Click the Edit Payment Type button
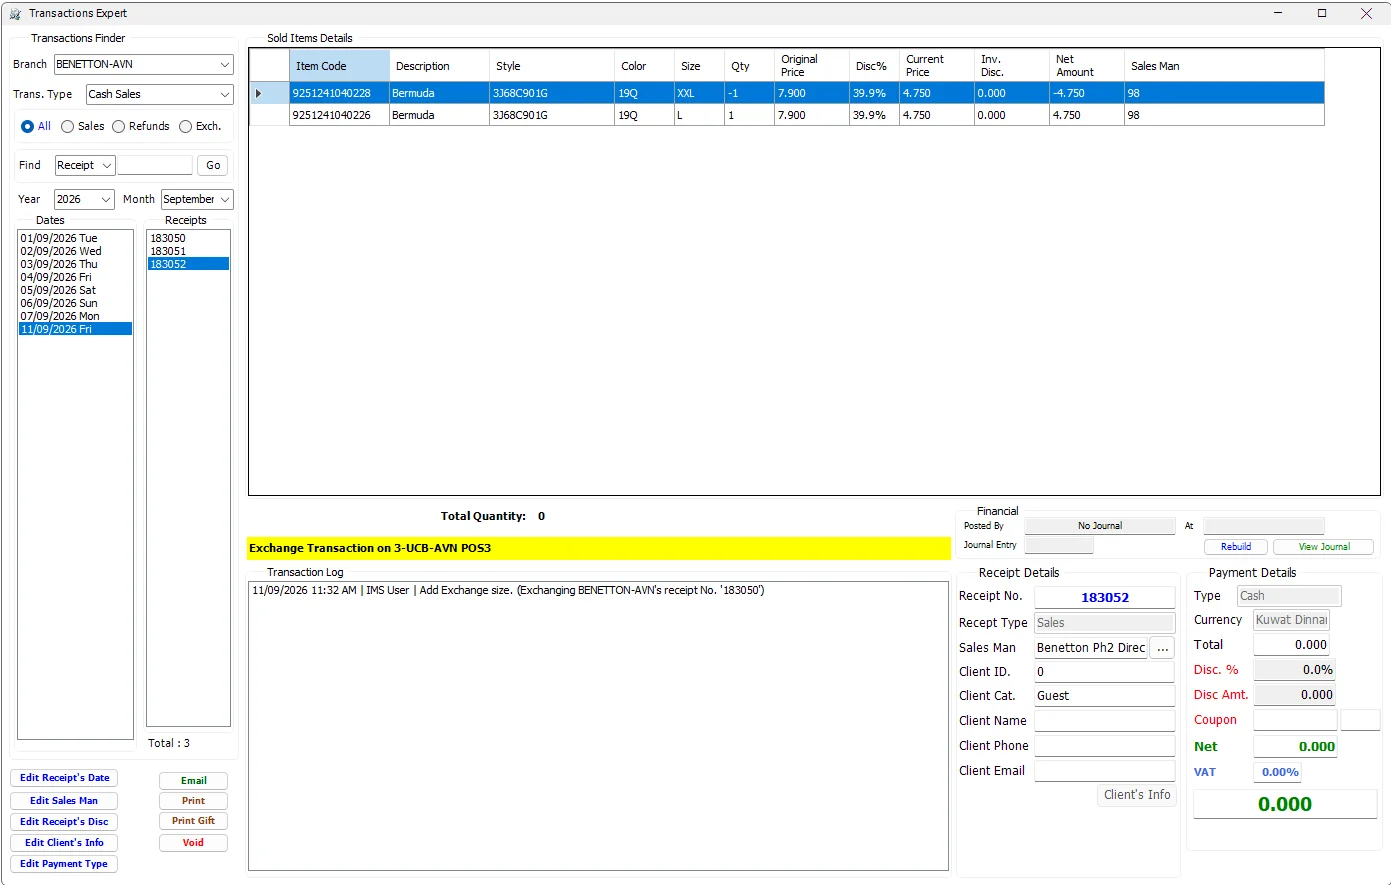1391x885 pixels. (64, 864)
